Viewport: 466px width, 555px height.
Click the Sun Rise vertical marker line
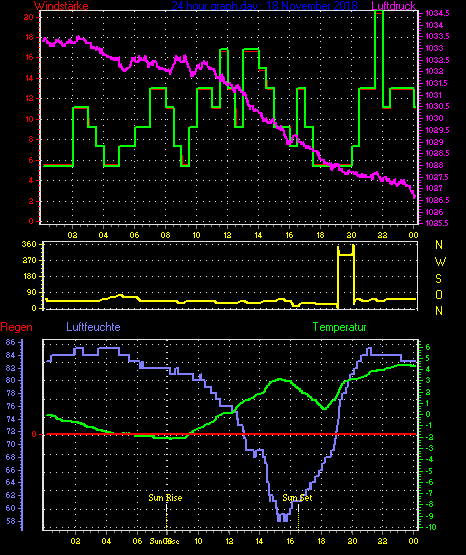click(x=167, y=517)
